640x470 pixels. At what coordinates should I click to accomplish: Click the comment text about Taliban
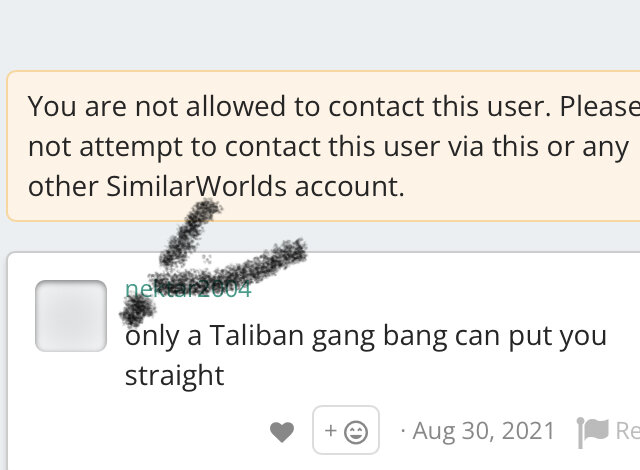tap(366, 355)
